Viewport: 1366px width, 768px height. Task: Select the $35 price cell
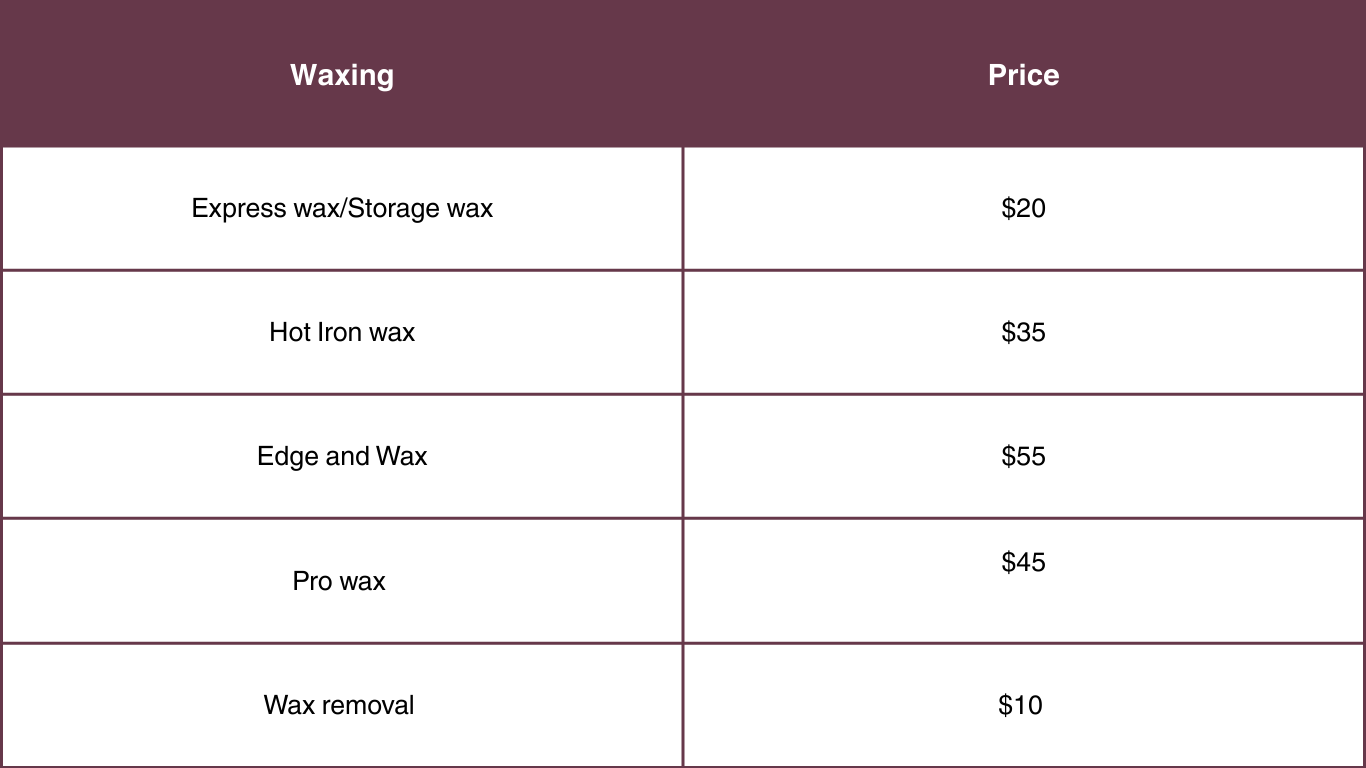(x=1023, y=332)
